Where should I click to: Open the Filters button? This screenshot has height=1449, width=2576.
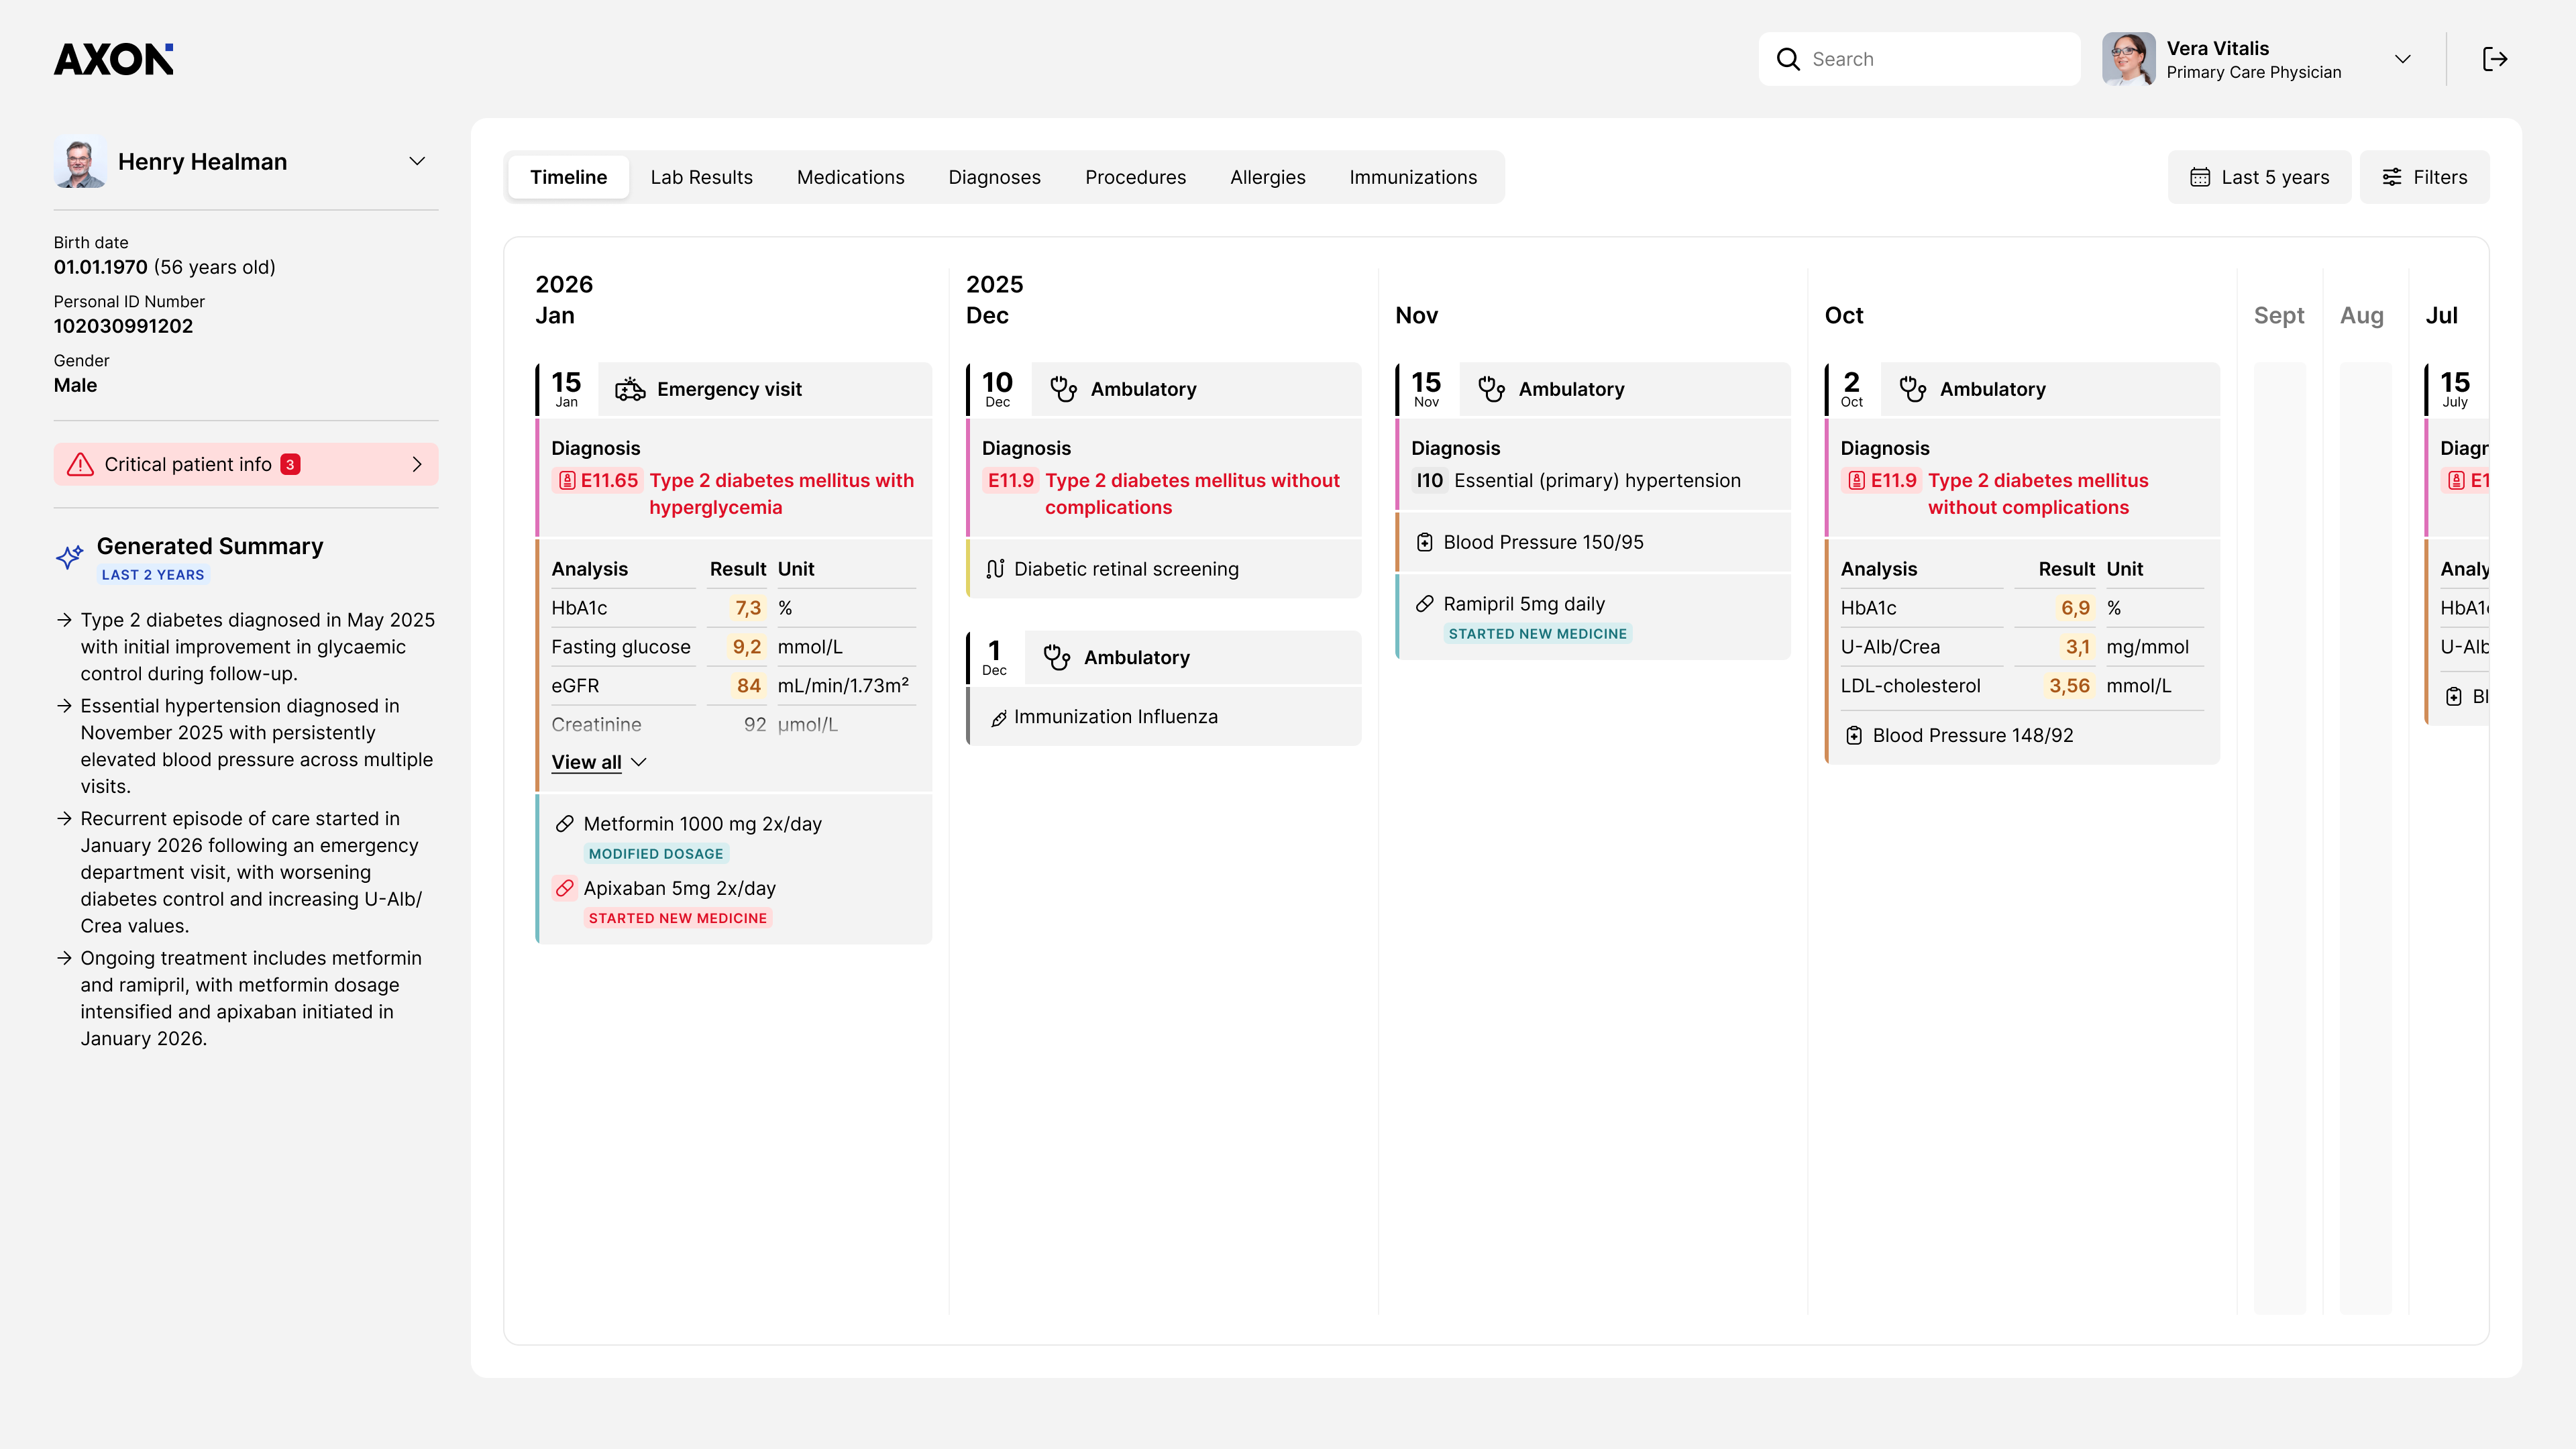point(2424,177)
